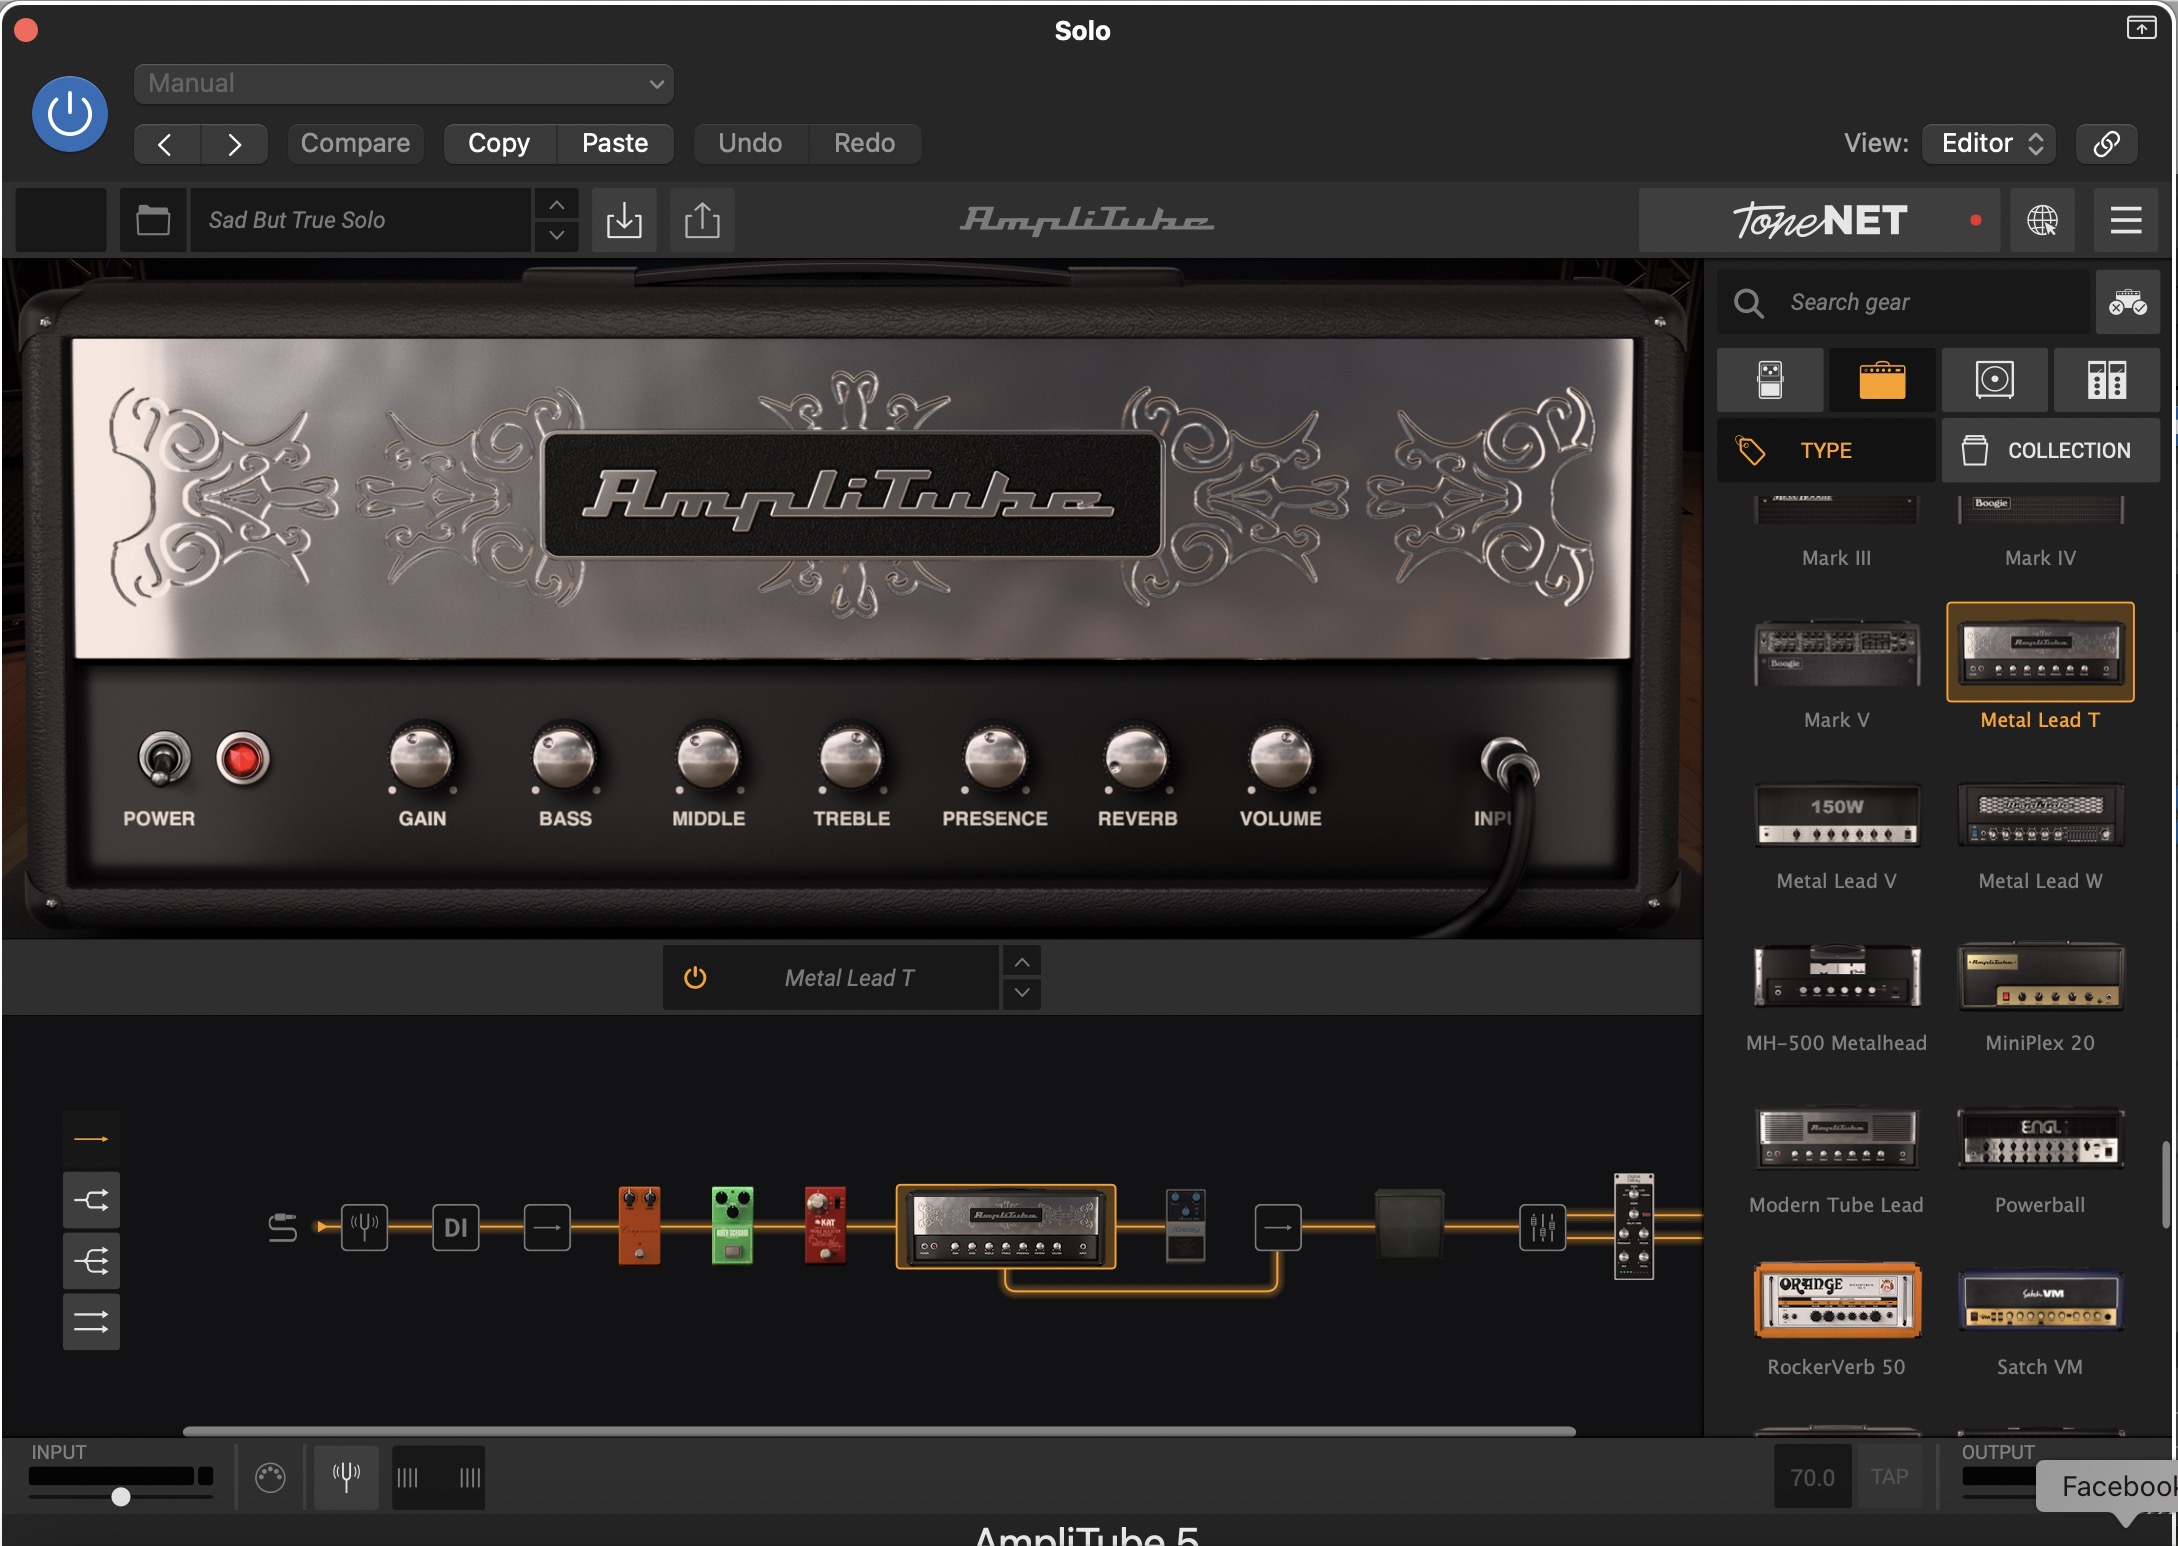Select the blue delay pedal after amp

[x=1186, y=1225]
